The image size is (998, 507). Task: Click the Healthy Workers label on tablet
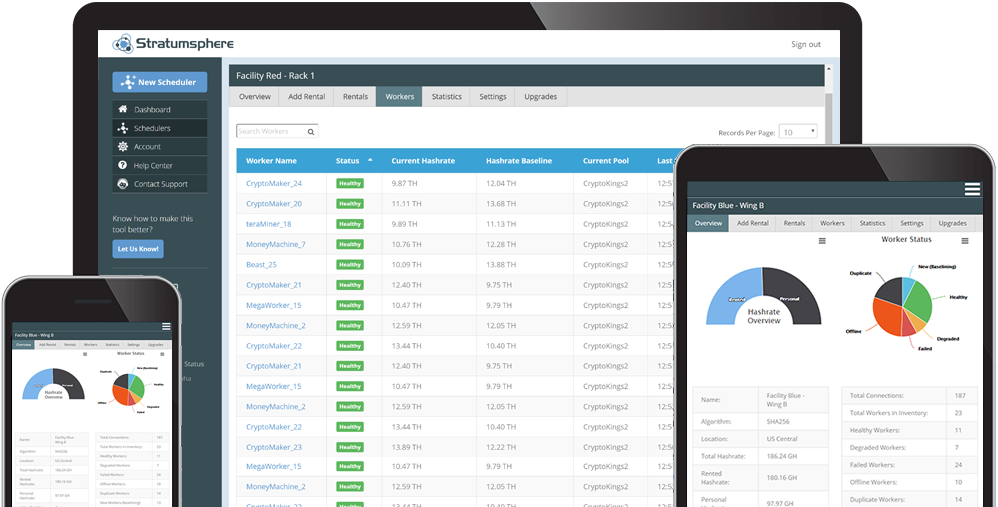pos(875,431)
